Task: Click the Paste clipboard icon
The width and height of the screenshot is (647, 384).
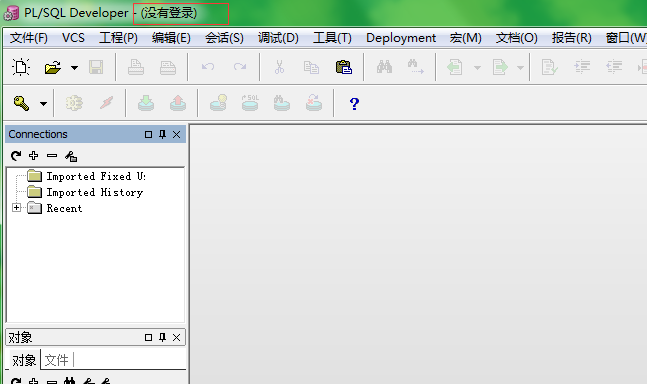Action: click(343, 67)
